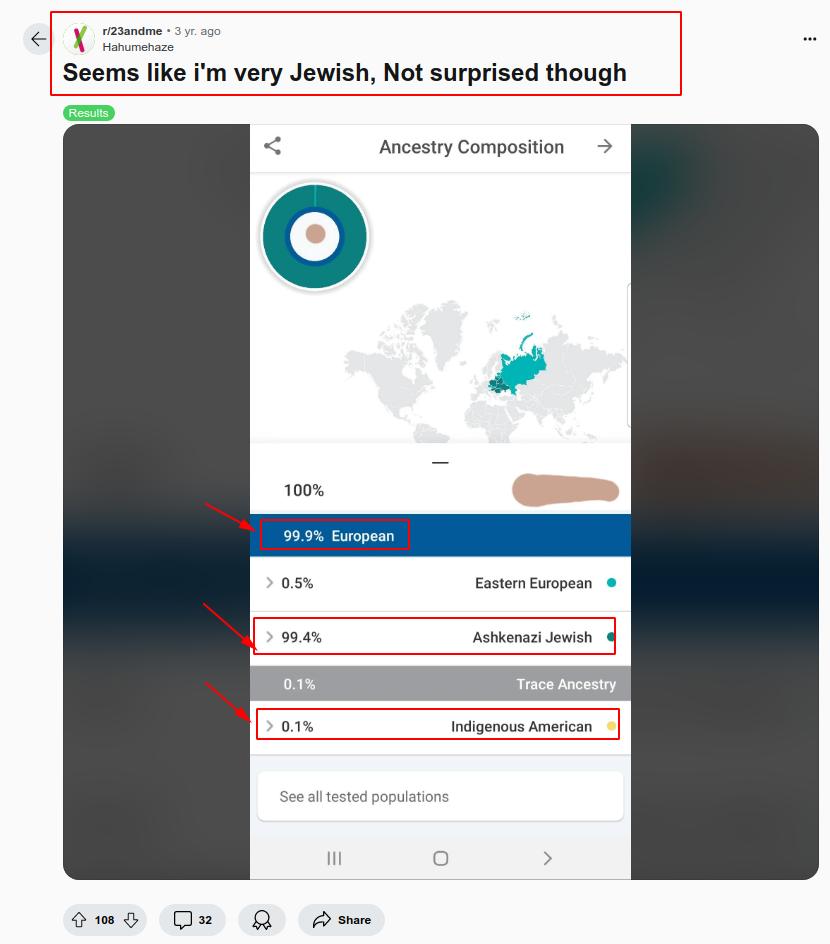Open the post options three-dot menu
The image size is (830, 944).
(810, 39)
